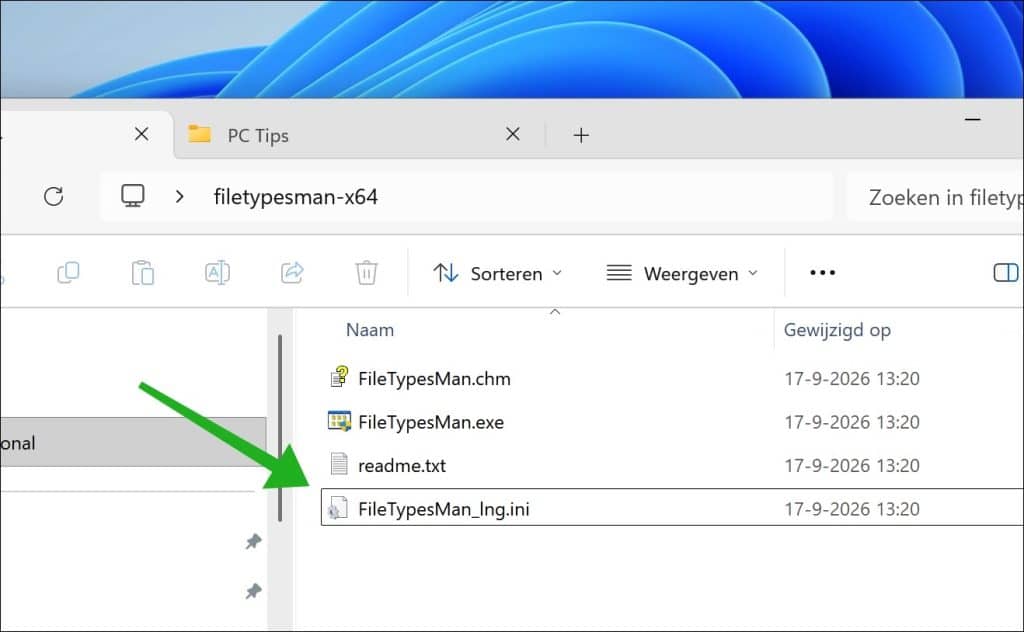The width and height of the screenshot is (1024, 632).
Task: Click the Delete trash icon in toolbar
Action: [366, 272]
